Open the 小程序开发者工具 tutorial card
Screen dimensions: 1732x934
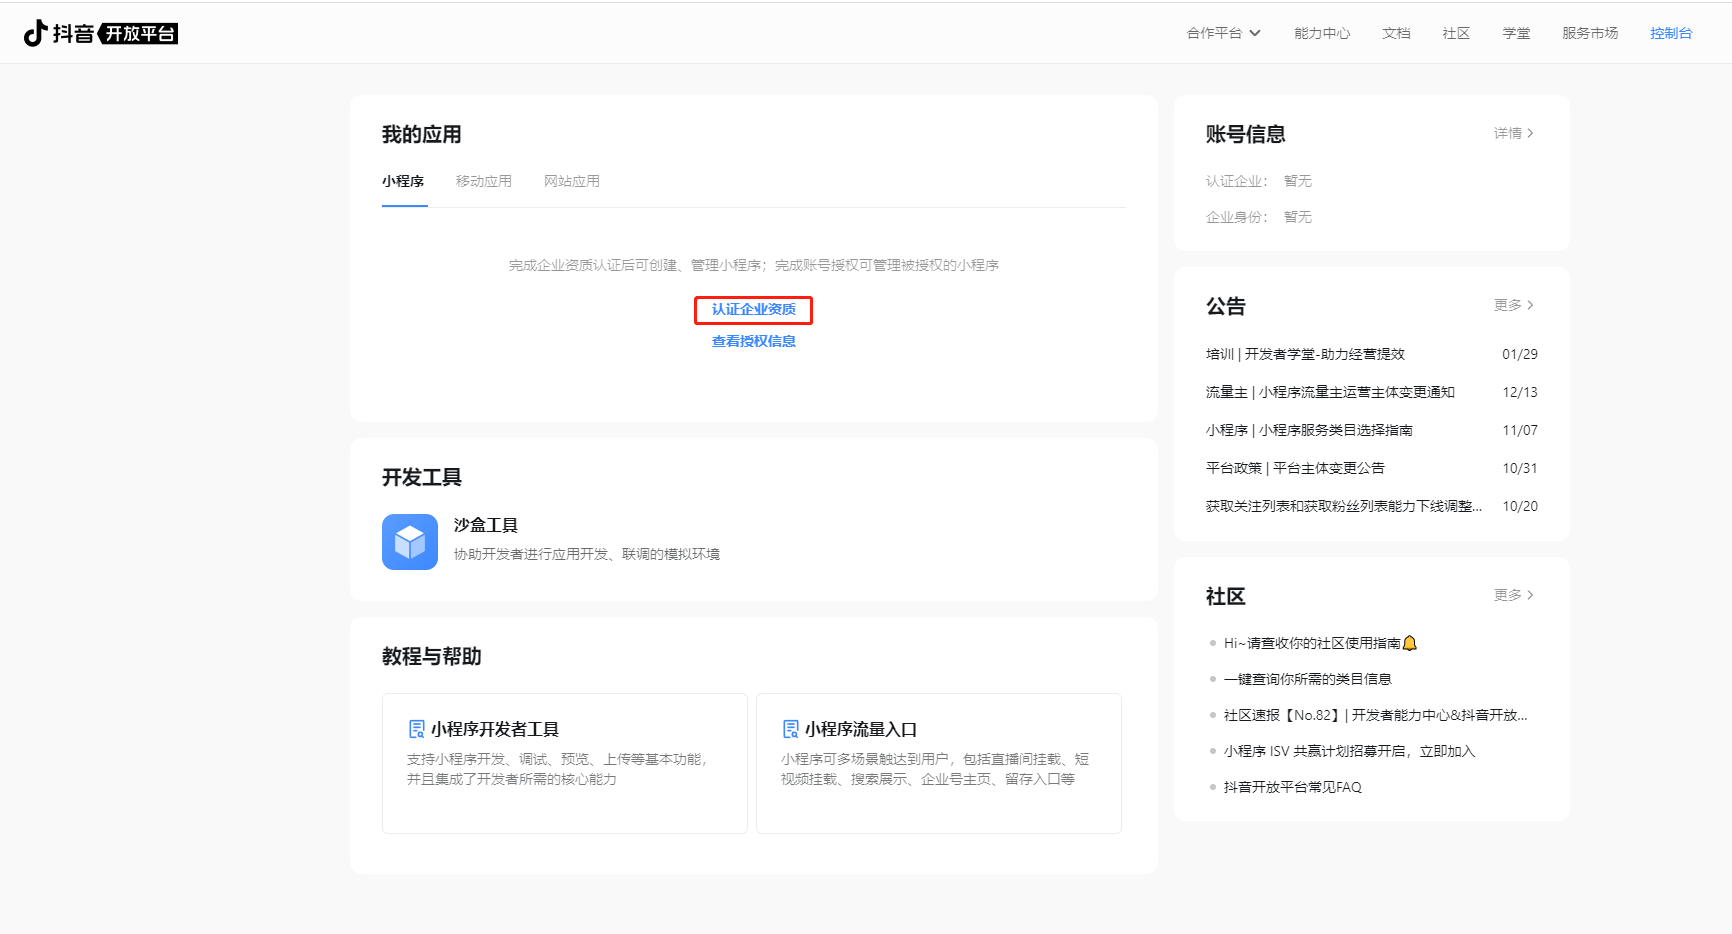565,763
